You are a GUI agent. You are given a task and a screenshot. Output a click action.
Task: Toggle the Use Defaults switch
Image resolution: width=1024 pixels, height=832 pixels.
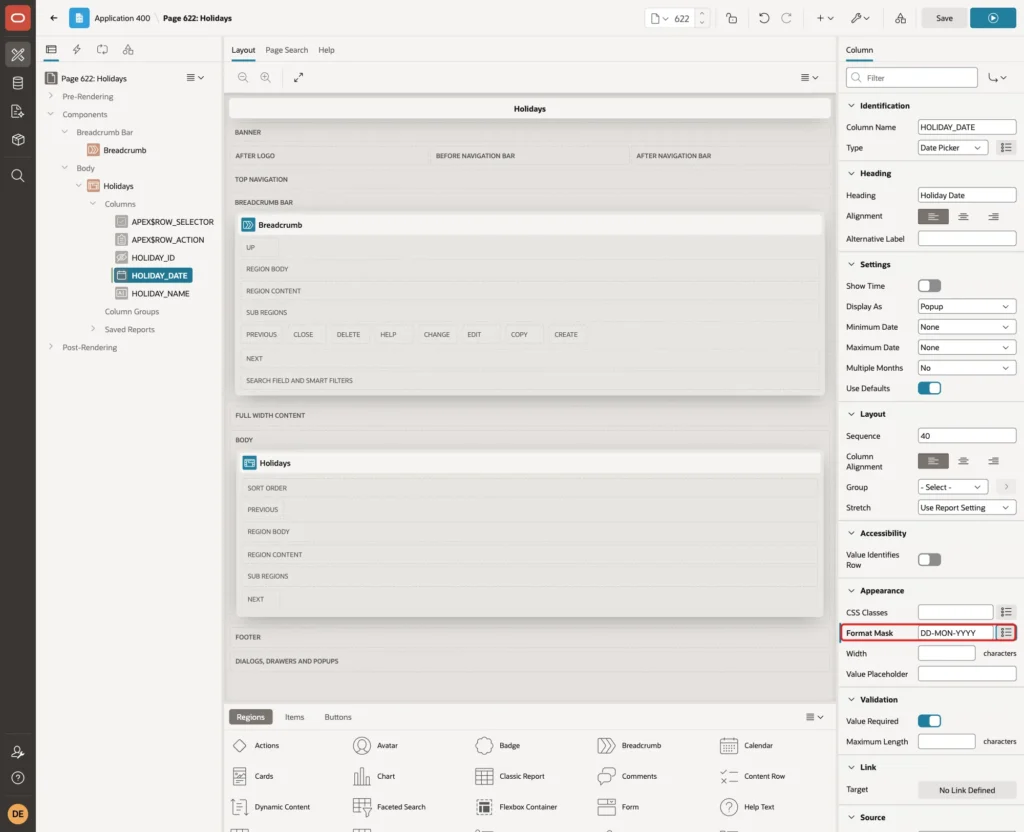(x=929, y=389)
